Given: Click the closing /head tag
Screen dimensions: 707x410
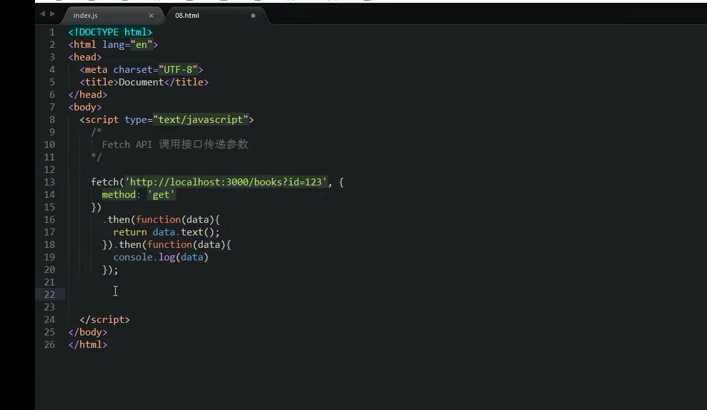Looking at the screenshot, I should [x=87, y=95].
